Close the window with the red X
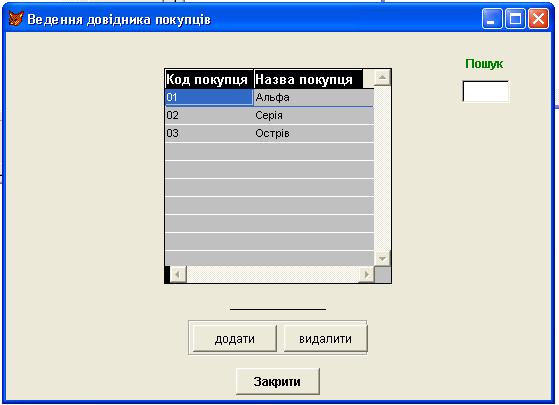Screen dimensions: 559x405 tap(538, 19)
